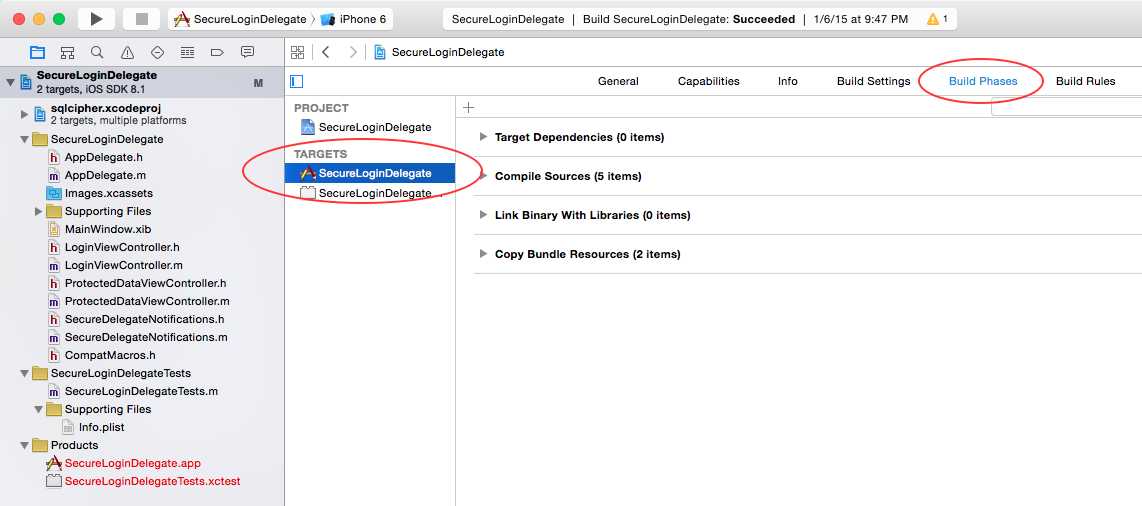Click the build status activity display
Image resolution: width=1142 pixels, height=506 pixels.
click(x=699, y=19)
